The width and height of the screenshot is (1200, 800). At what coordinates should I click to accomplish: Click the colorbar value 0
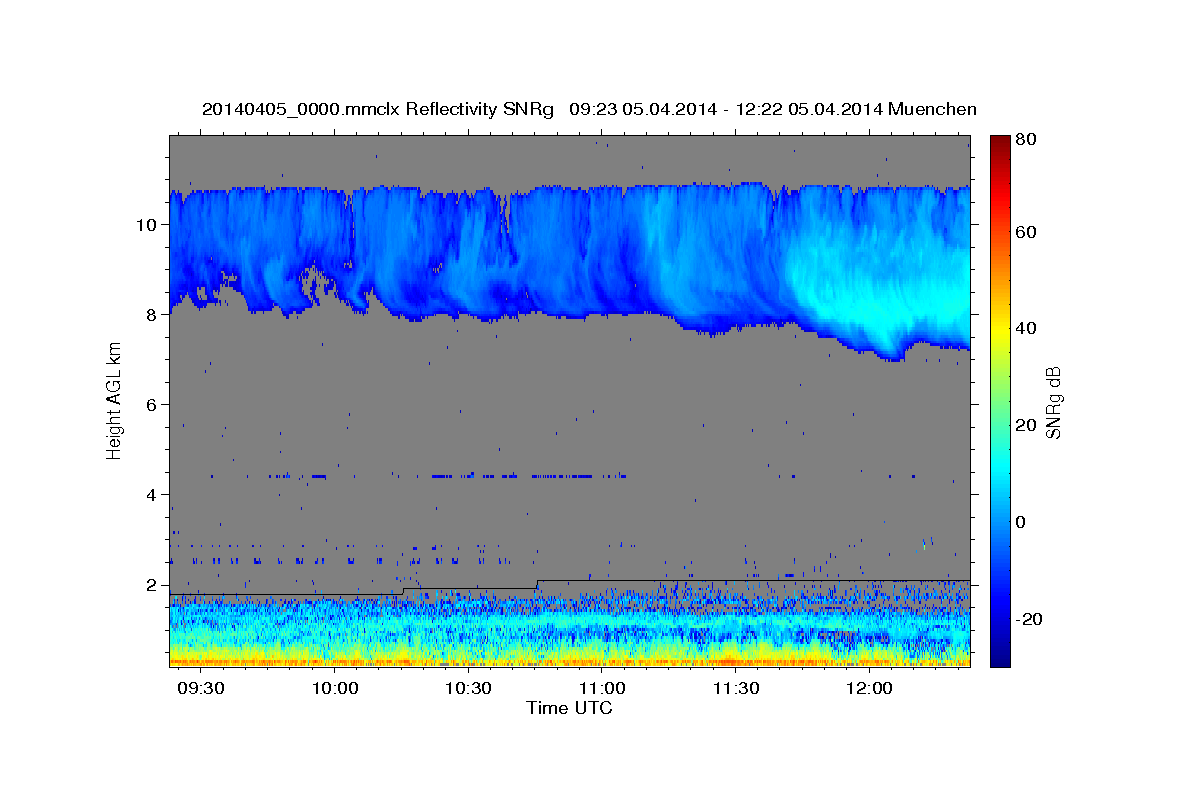pyautogui.click(x=1023, y=522)
